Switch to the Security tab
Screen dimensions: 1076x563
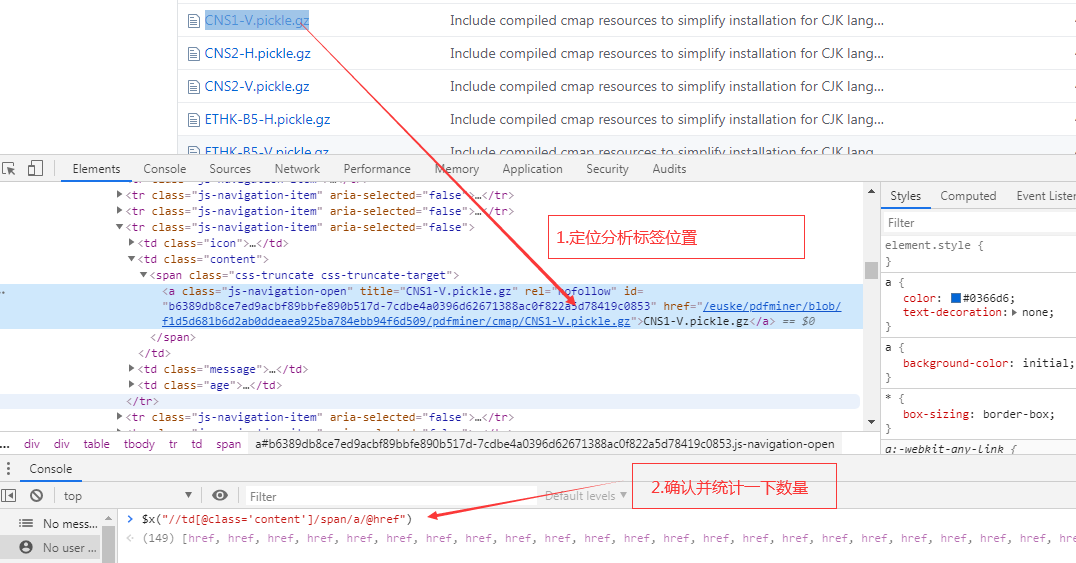point(607,169)
